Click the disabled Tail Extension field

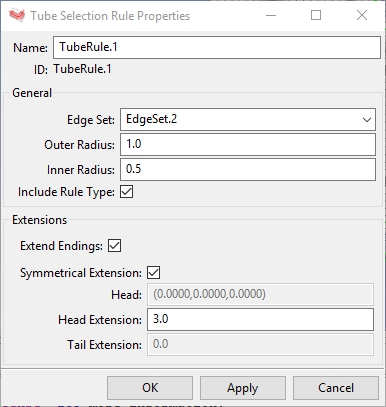(x=260, y=344)
